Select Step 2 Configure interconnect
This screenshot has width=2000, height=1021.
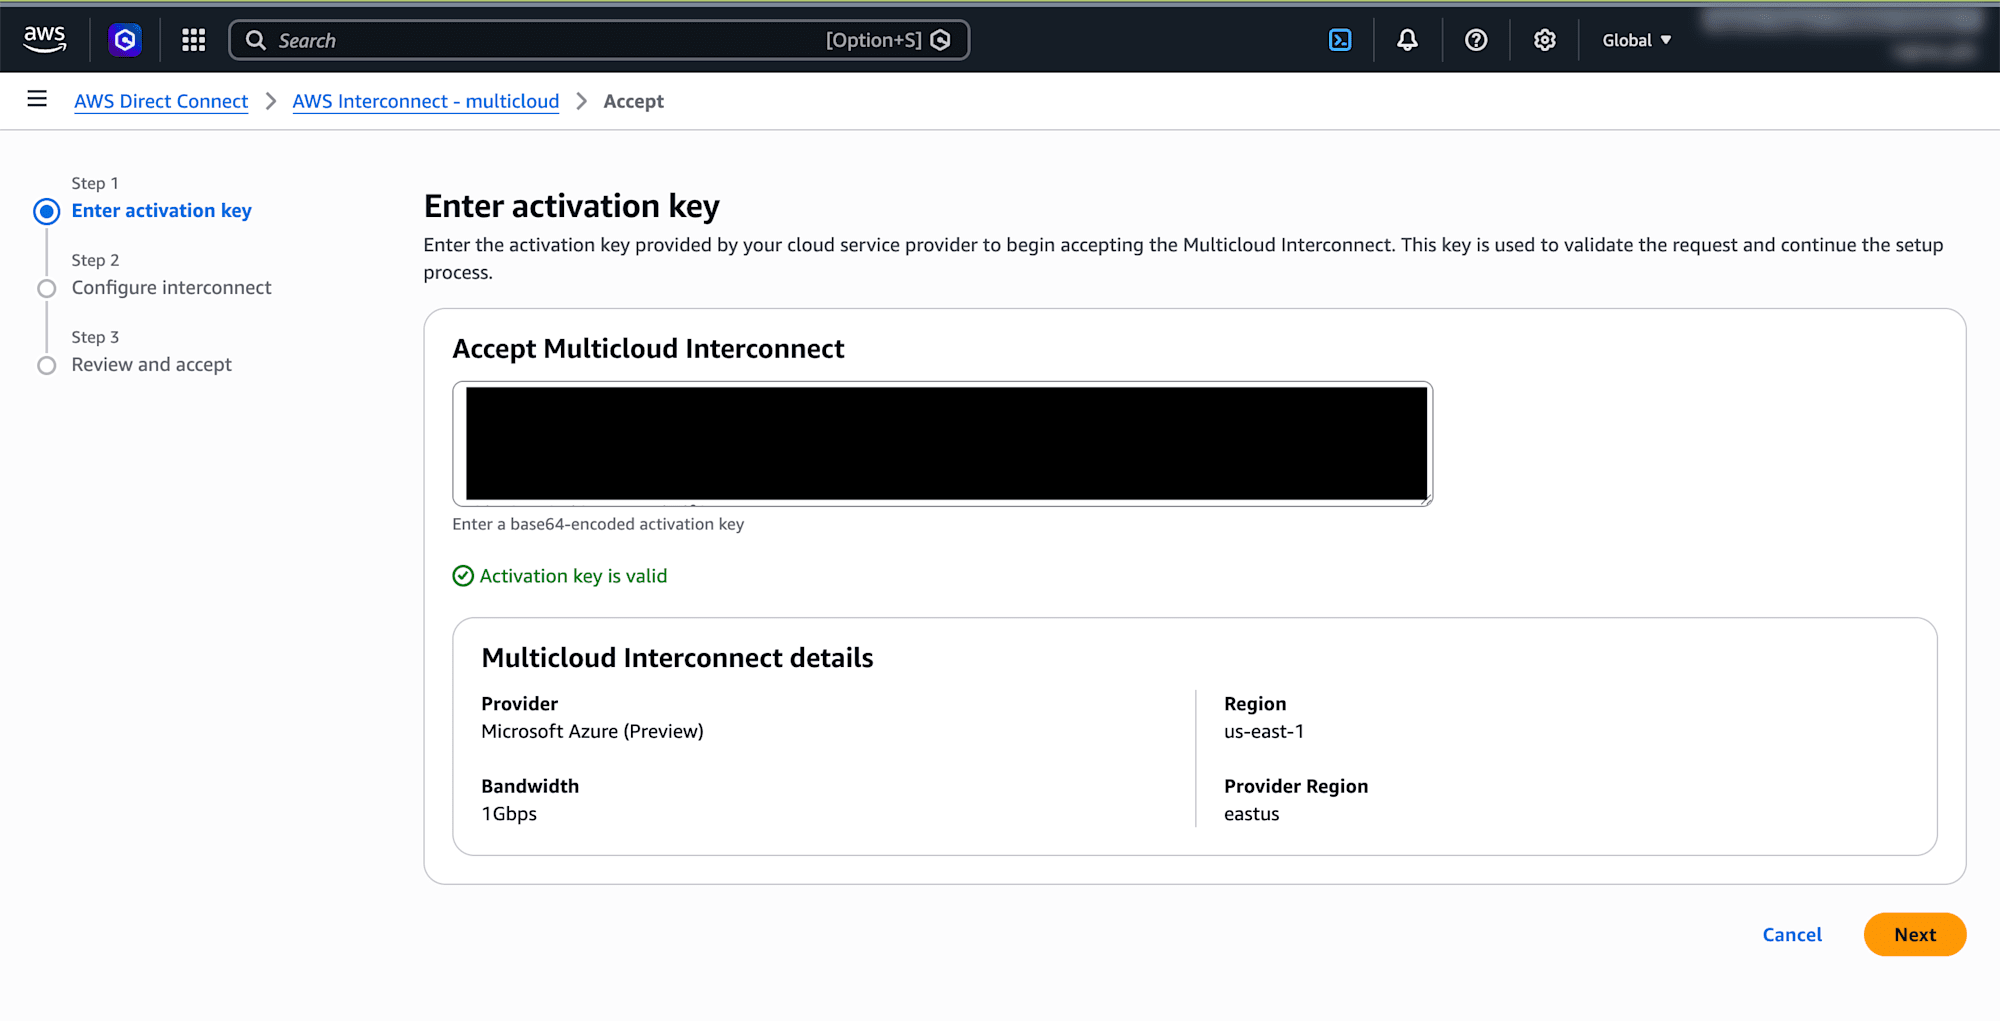pos(171,288)
